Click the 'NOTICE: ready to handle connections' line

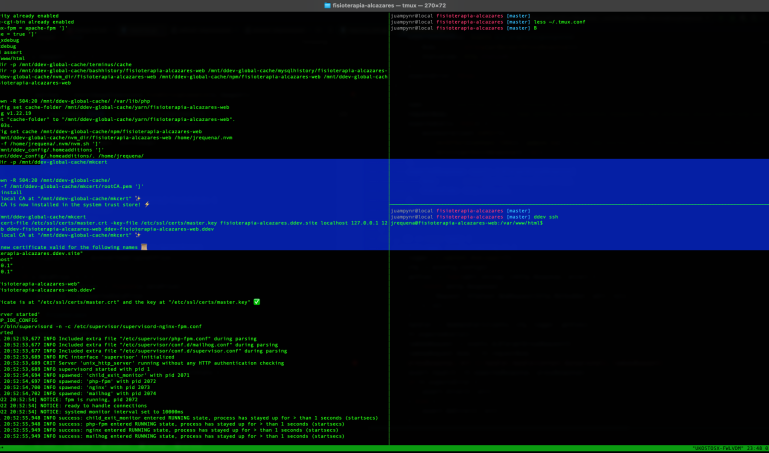coord(74,405)
